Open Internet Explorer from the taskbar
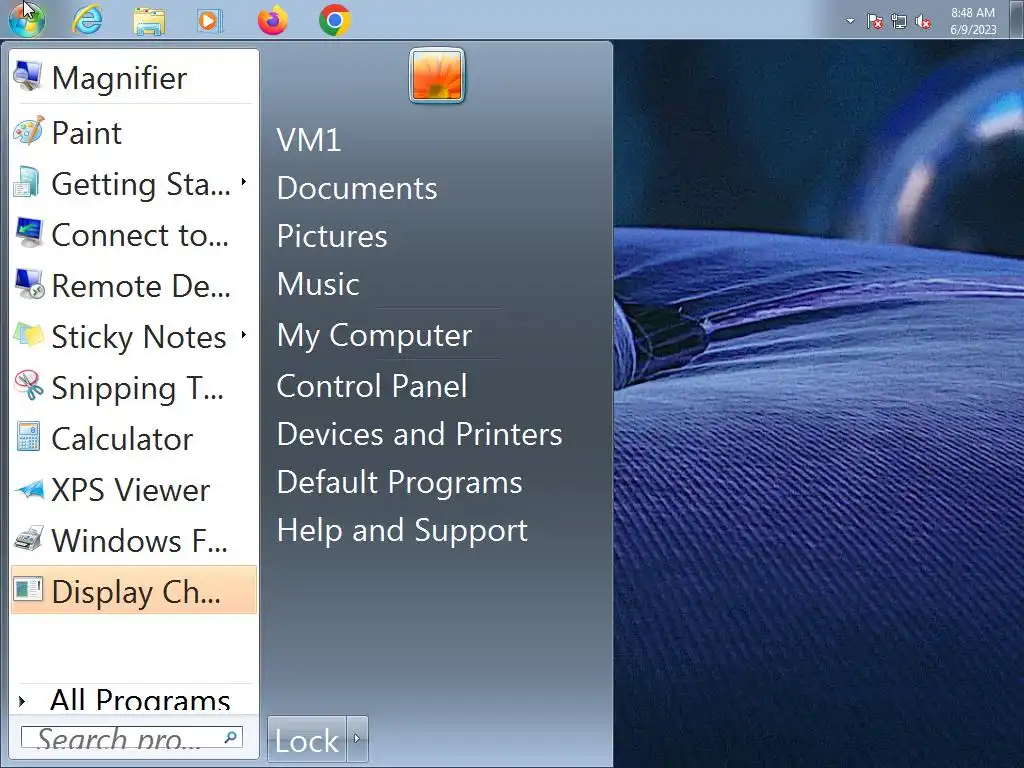The width and height of the screenshot is (1024, 768). point(87,20)
